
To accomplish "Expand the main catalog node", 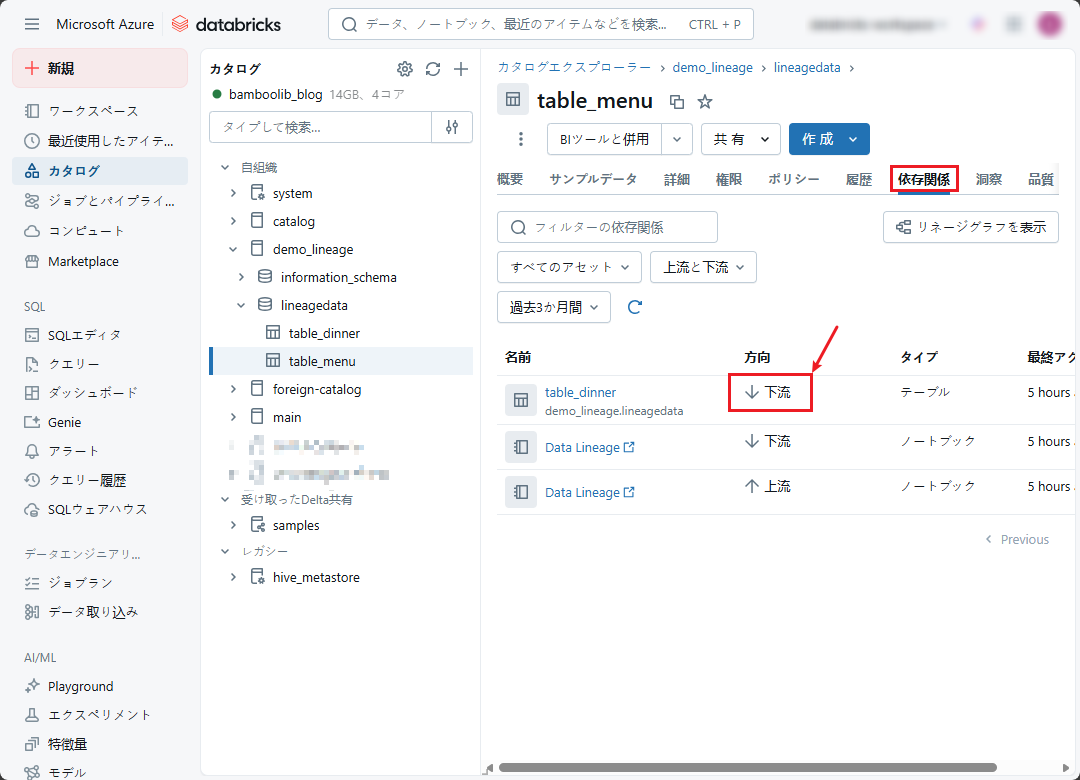I will (233, 417).
